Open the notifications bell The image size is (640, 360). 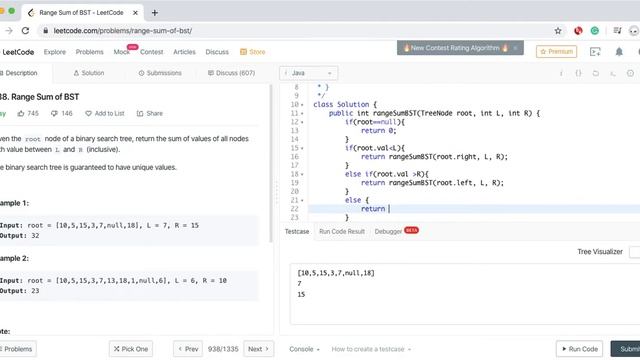619,52
